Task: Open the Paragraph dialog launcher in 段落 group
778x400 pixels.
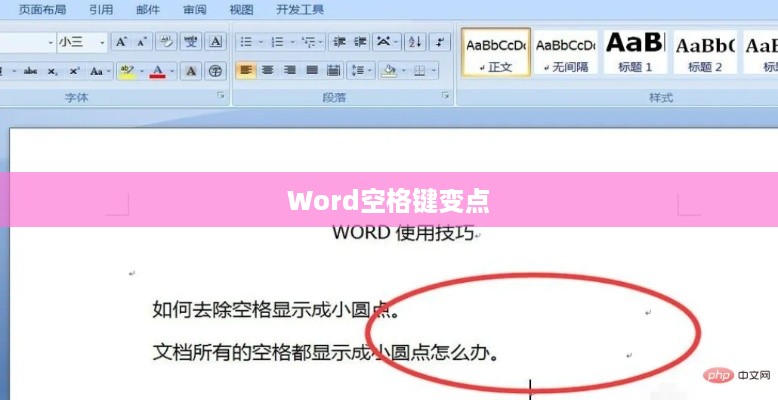Action: point(446,95)
